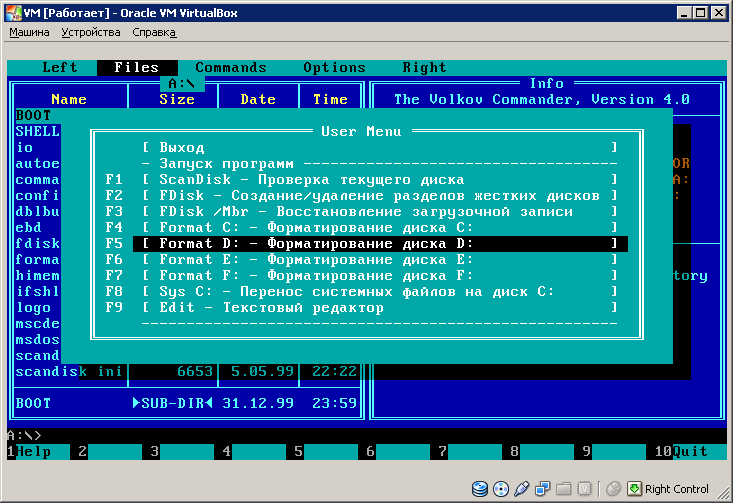
Task: Click the green arrow host key icon
Action: [x=634, y=489]
